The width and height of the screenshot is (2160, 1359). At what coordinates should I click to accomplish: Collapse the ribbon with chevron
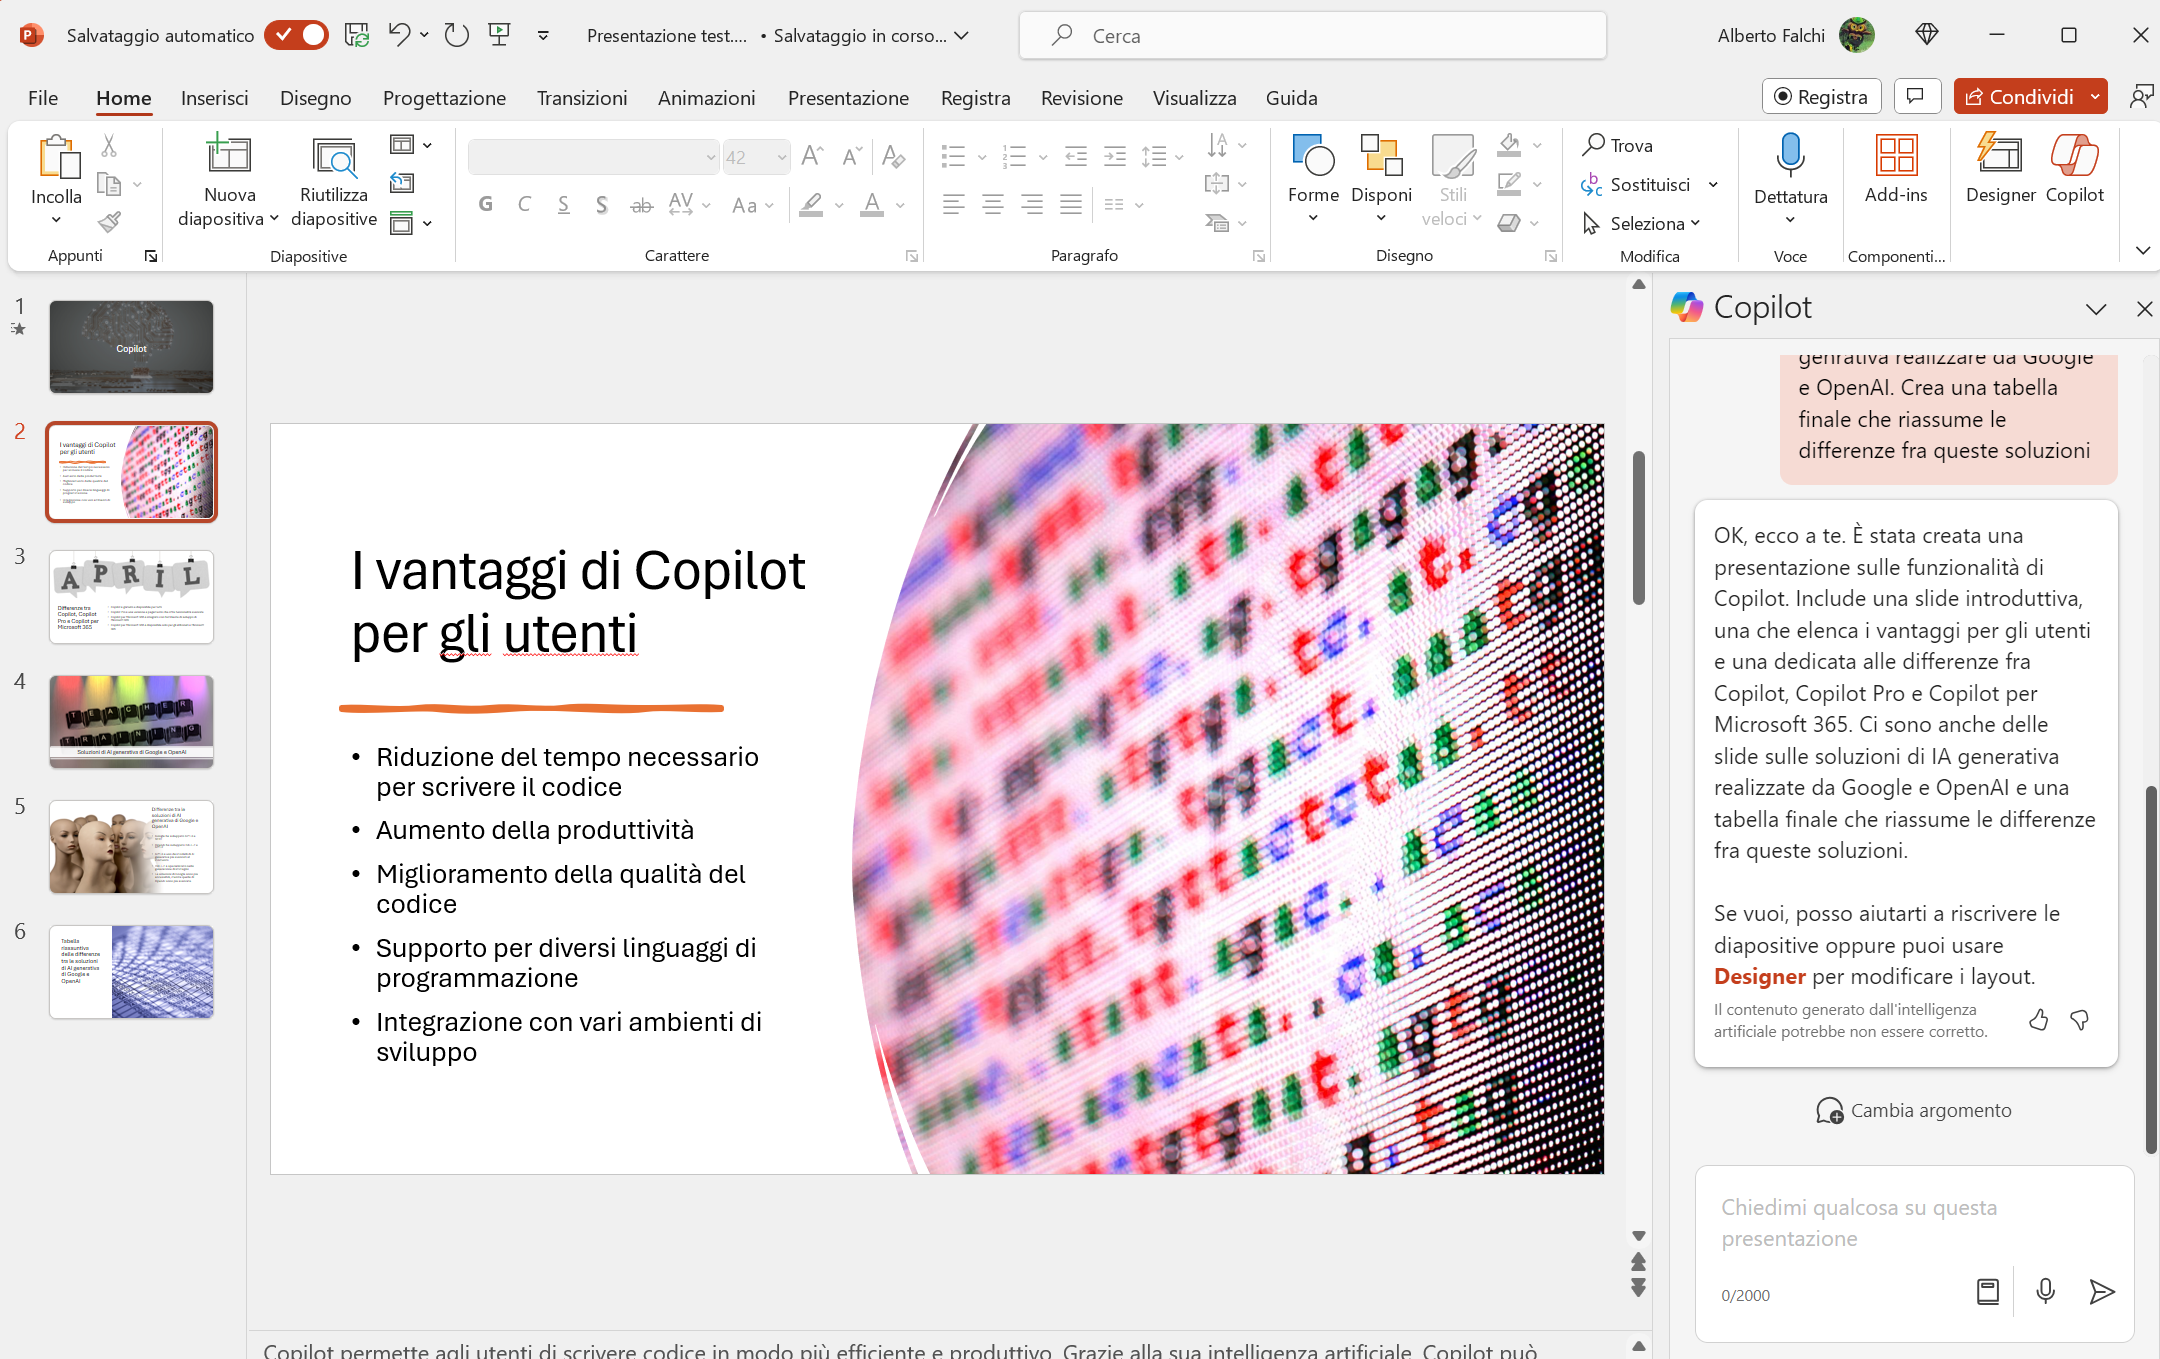(x=2142, y=250)
